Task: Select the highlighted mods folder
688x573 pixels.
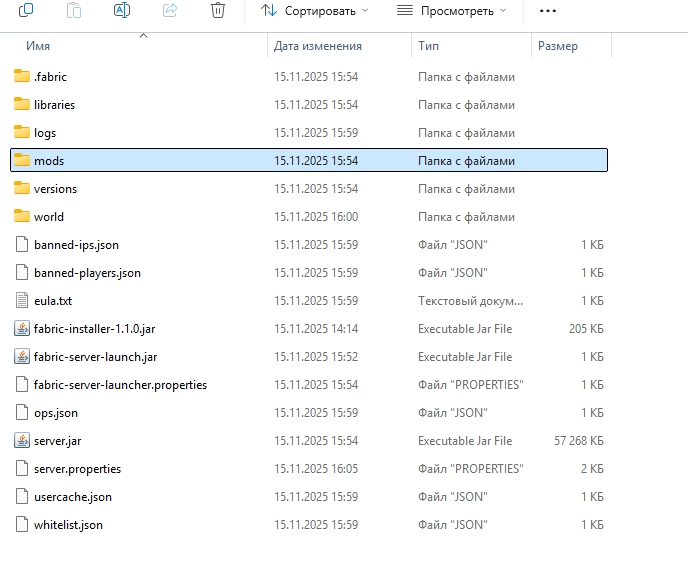Action: (x=49, y=161)
